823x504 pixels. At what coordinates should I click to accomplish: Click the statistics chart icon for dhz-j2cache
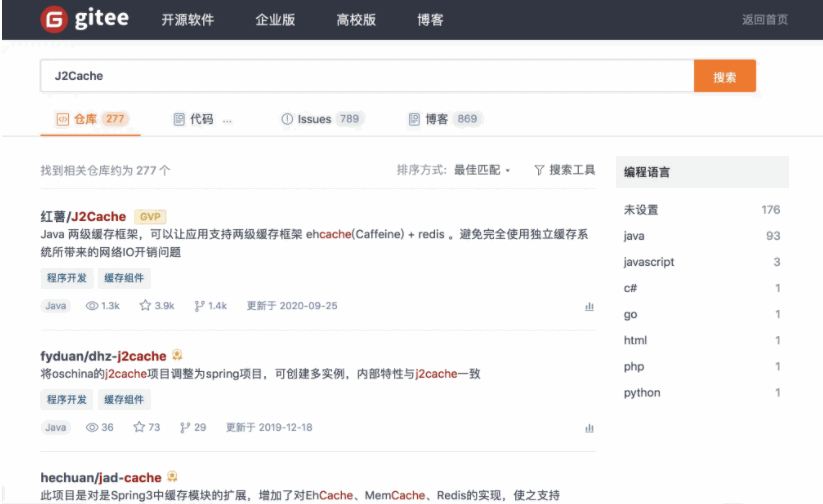click(x=589, y=428)
